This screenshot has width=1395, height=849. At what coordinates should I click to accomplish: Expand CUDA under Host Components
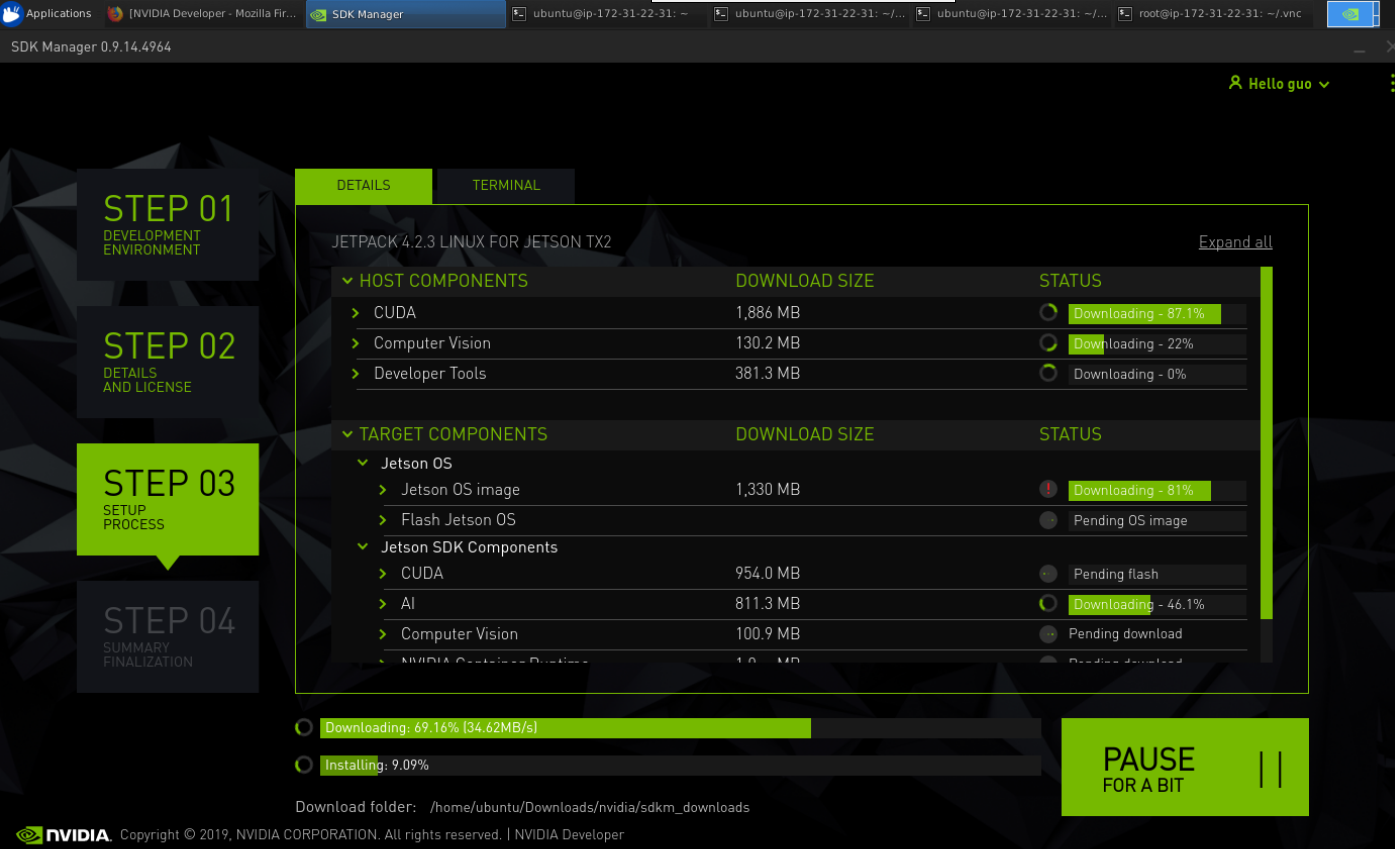[x=356, y=313]
